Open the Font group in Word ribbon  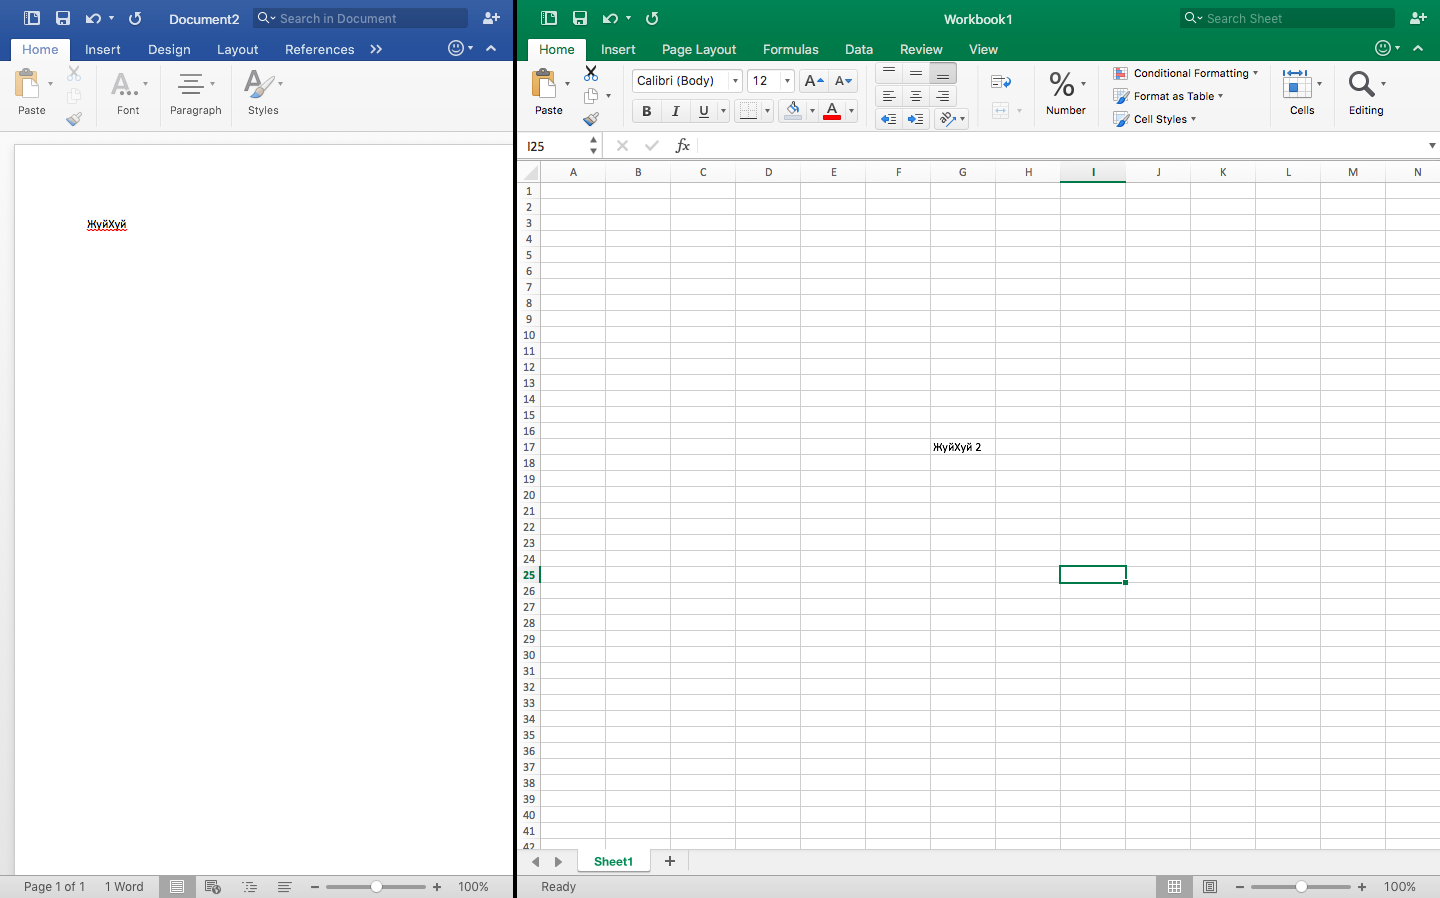click(x=128, y=94)
